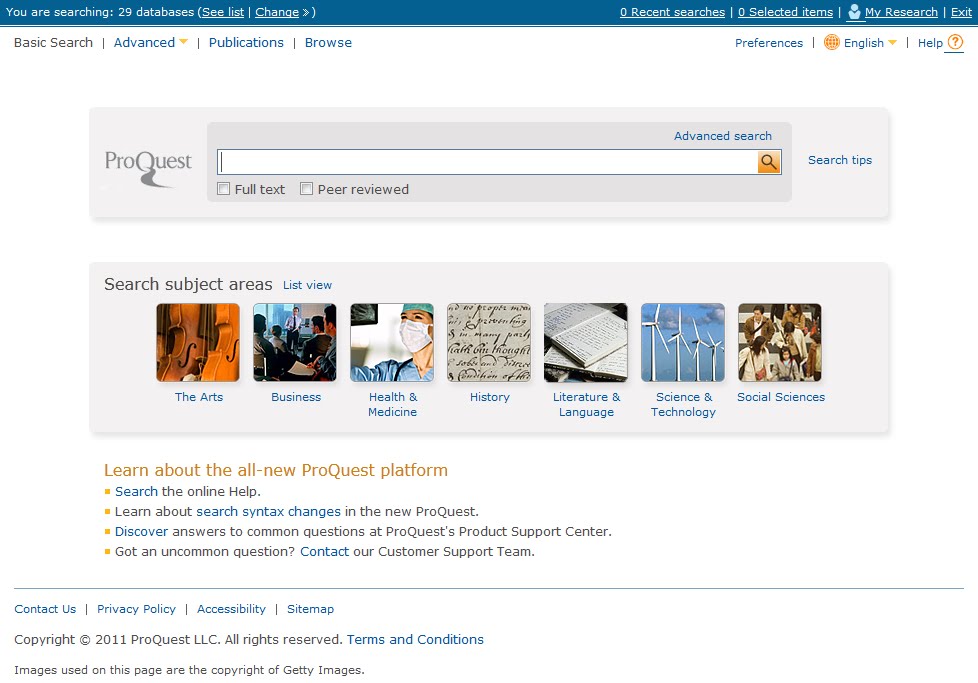978x683 pixels.
Task: Open 0 Recent searches
Action: tap(672, 12)
